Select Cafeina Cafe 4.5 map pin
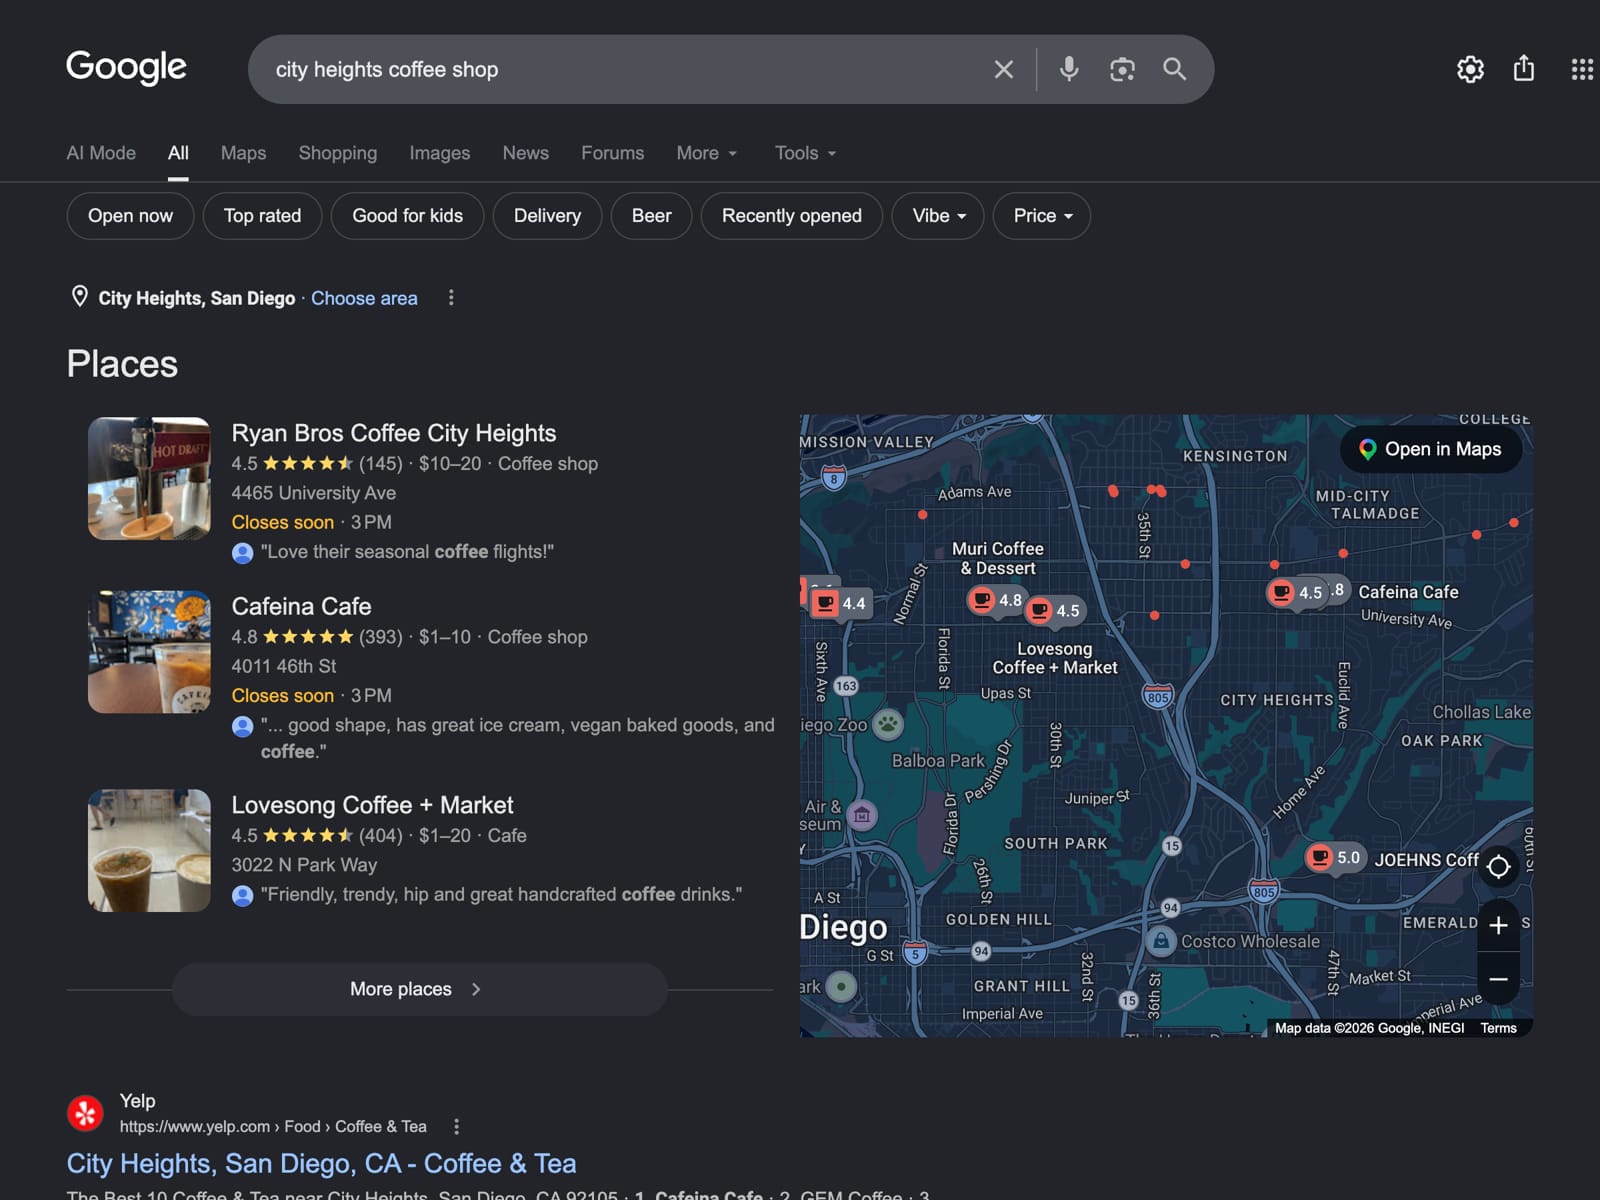Screen dimensions: 1600x1200 pos(1295,592)
